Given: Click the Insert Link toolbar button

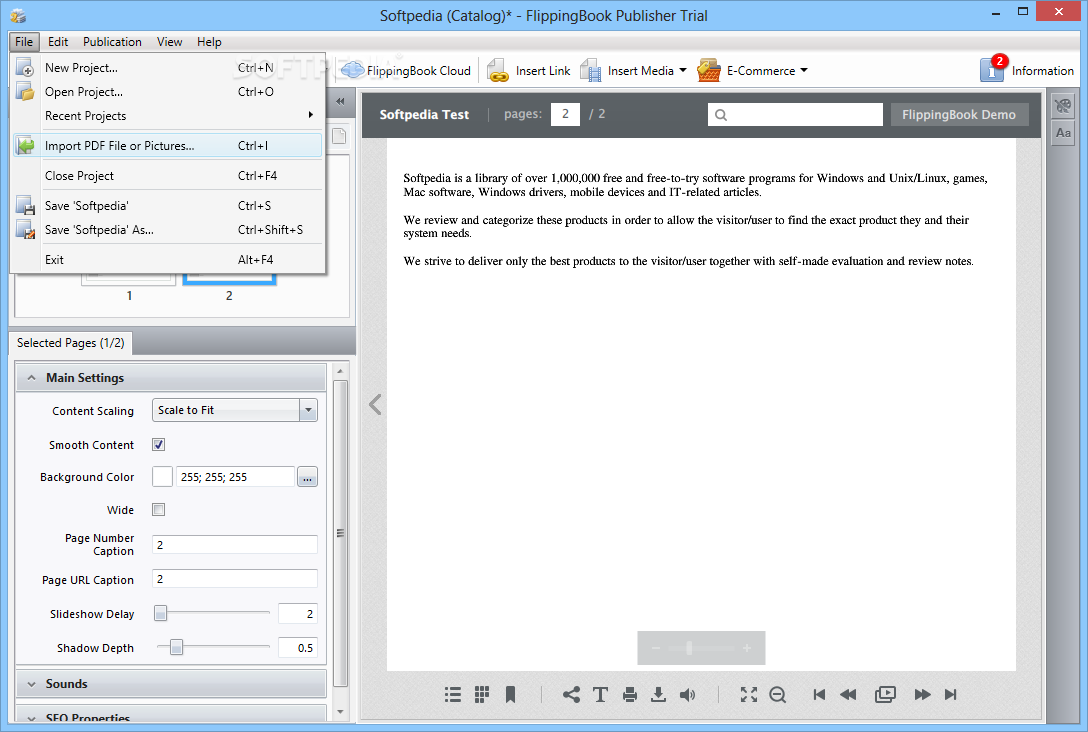Looking at the screenshot, I should (529, 70).
